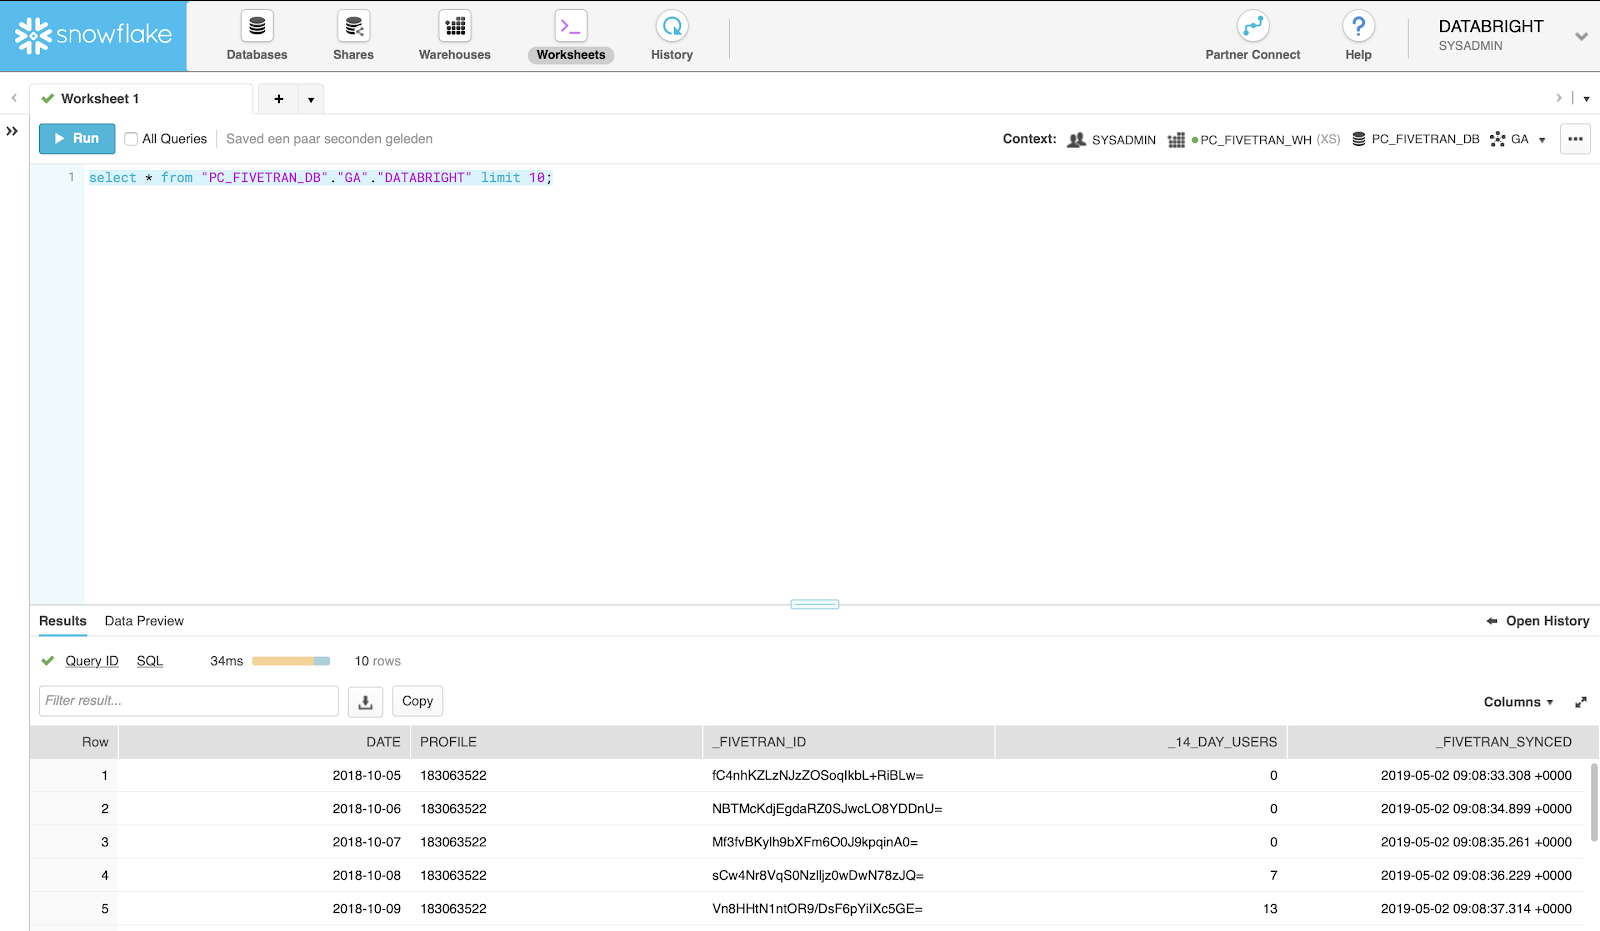This screenshot has height=931, width=1600.
Task: Go to next worksheet tabs chevron
Action: pos(1558,98)
